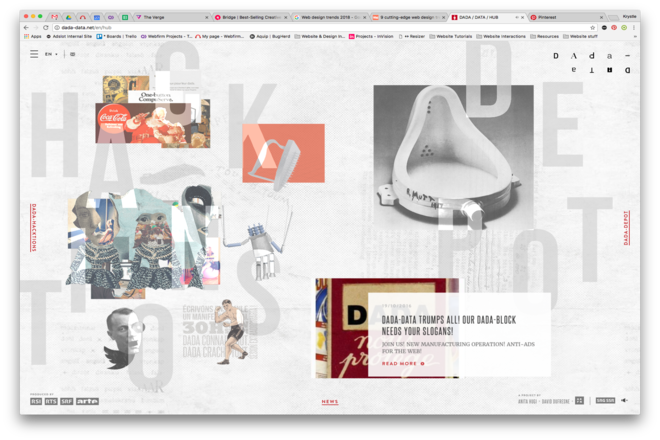Mute audio on the DADA / DATA / HUB tab
The width and height of the screenshot is (660, 440).
[517, 17]
